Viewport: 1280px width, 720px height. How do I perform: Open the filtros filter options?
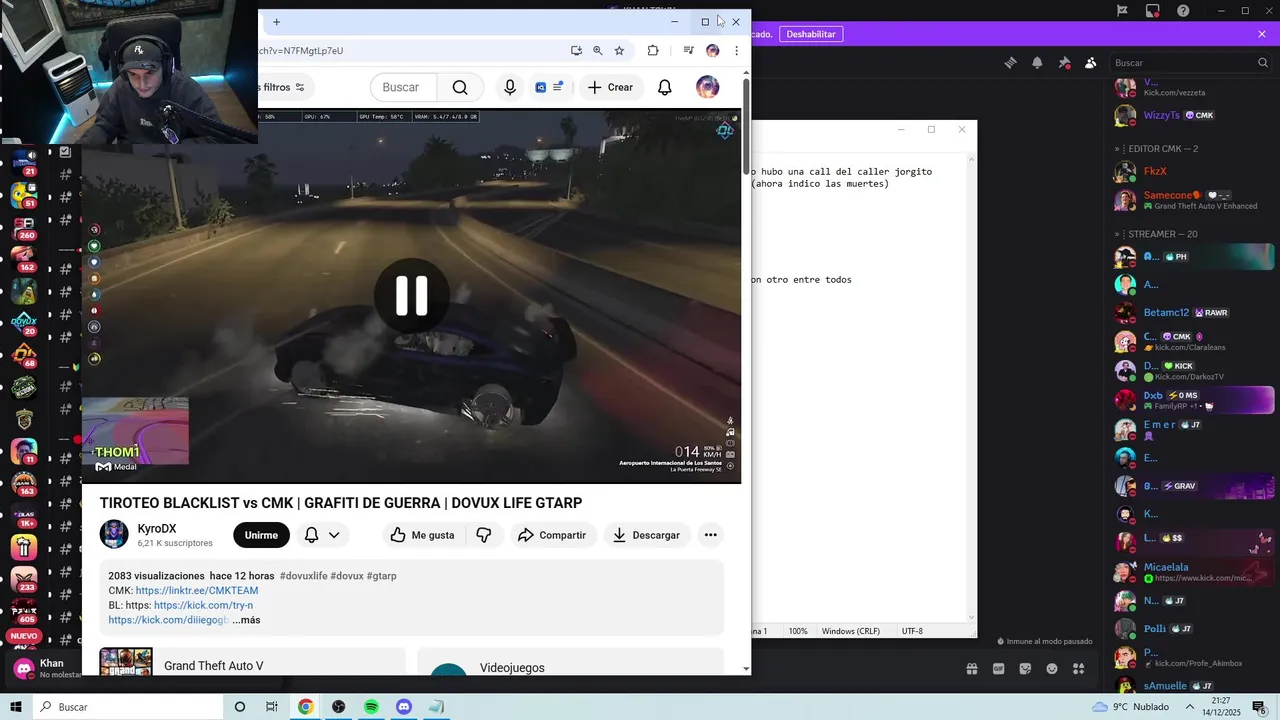(284, 87)
